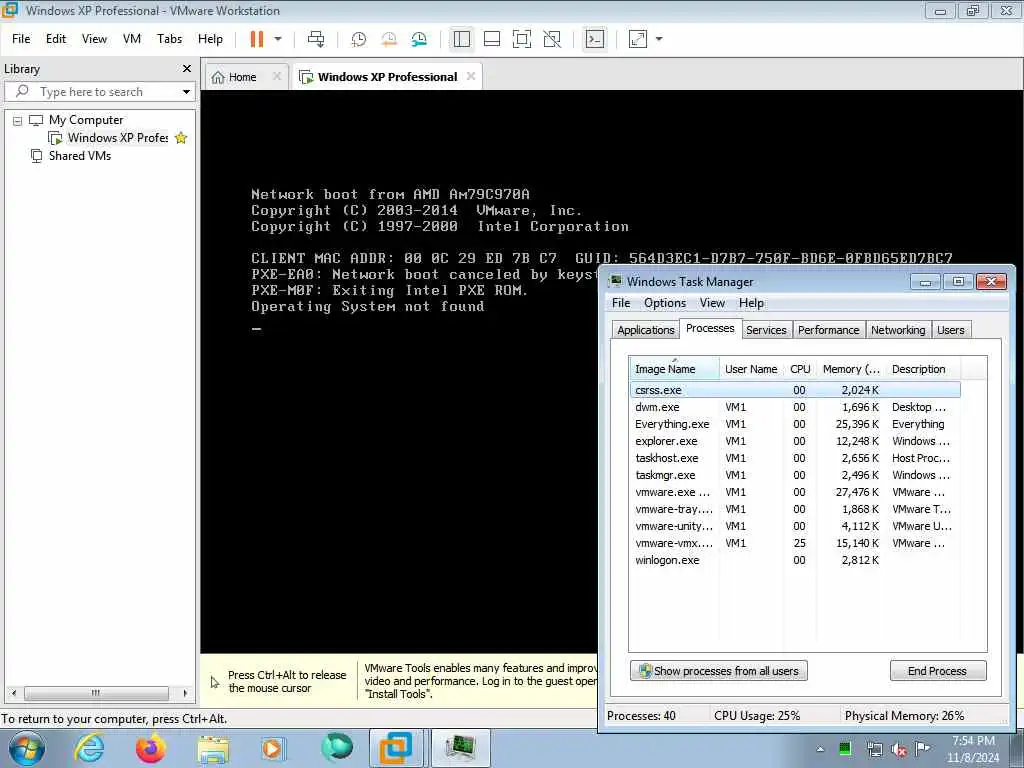This screenshot has height=768, width=1024.
Task: Collapse the My Computer tree node
Action: [x=18, y=121]
